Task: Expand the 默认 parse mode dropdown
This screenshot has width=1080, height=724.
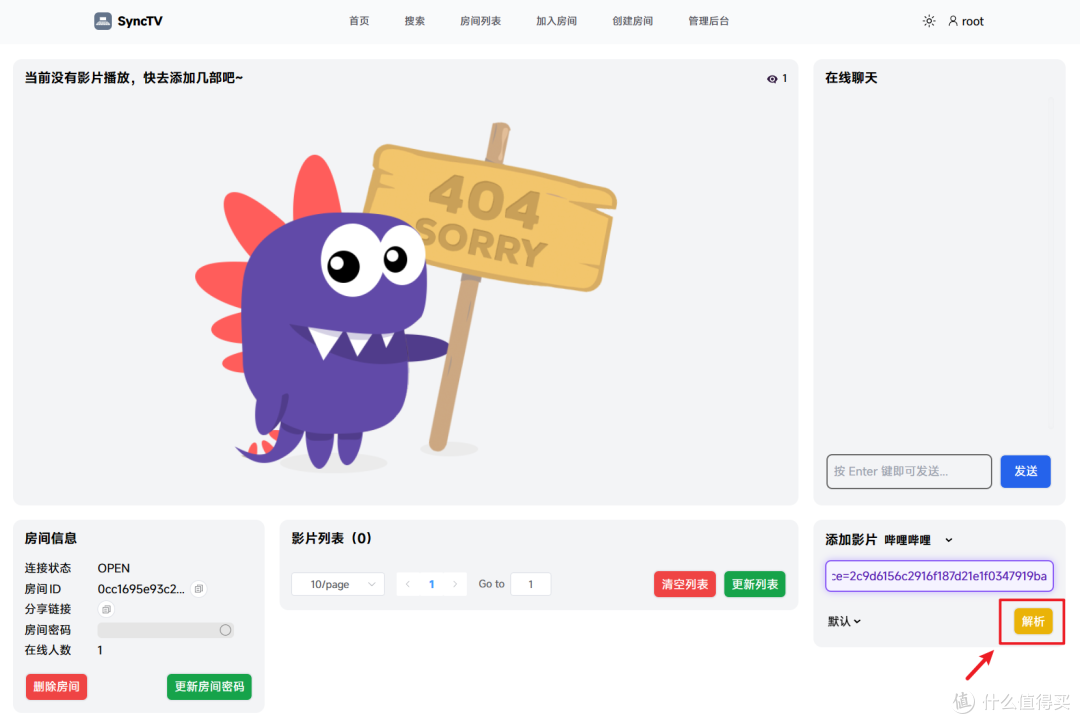Action: pos(845,621)
